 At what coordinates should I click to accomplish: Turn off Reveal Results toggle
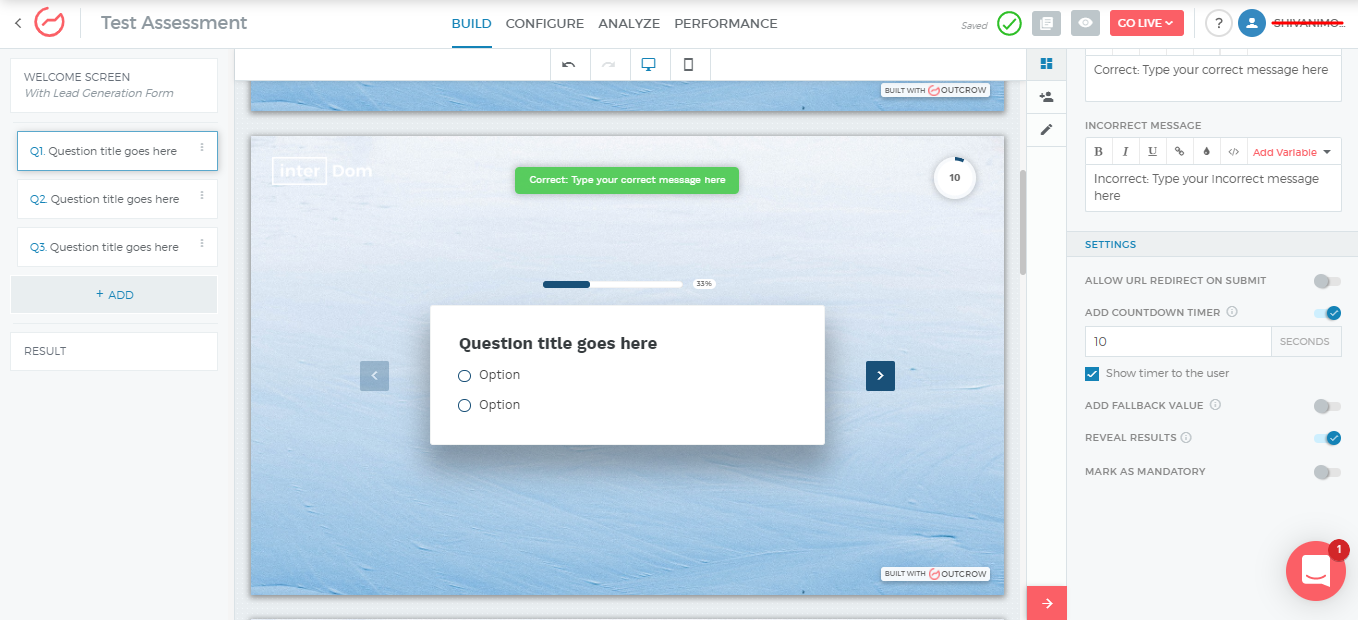click(x=1327, y=438)
